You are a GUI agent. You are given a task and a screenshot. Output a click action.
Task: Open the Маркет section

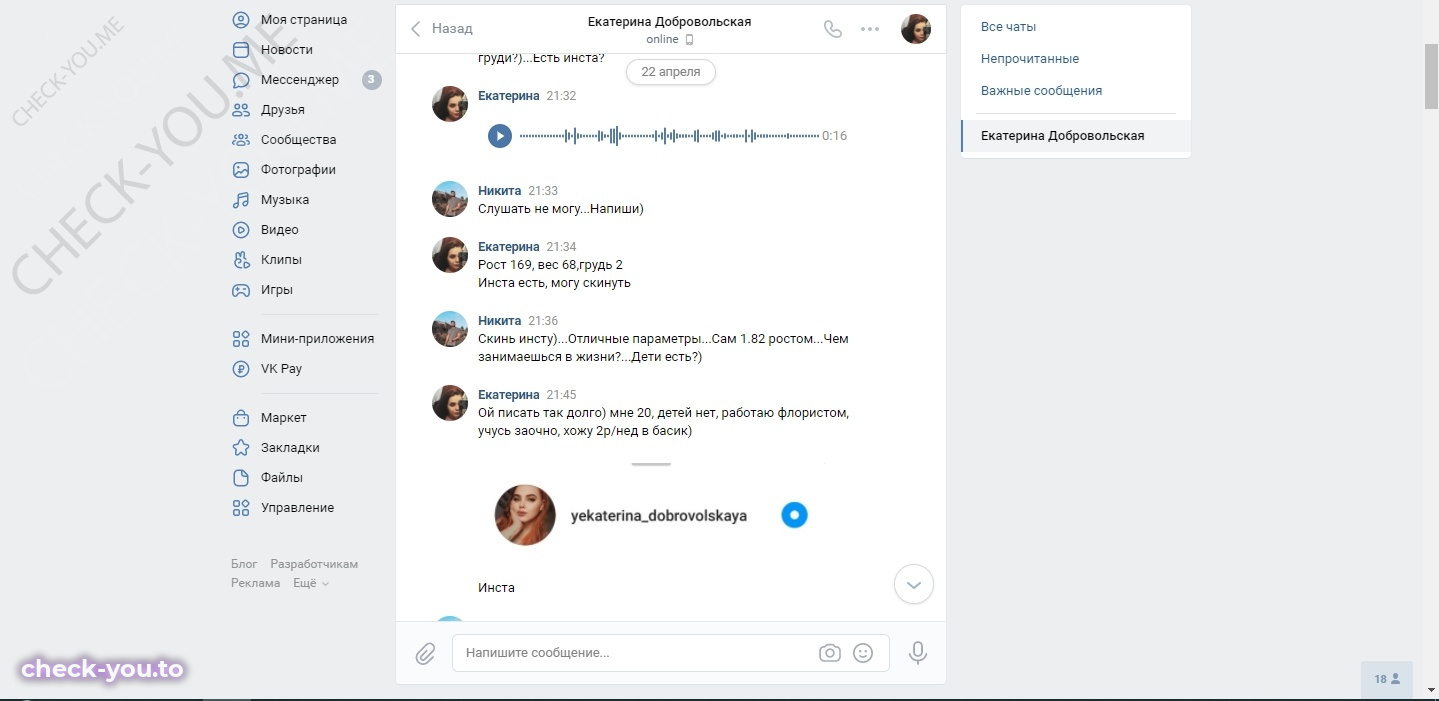284,418
